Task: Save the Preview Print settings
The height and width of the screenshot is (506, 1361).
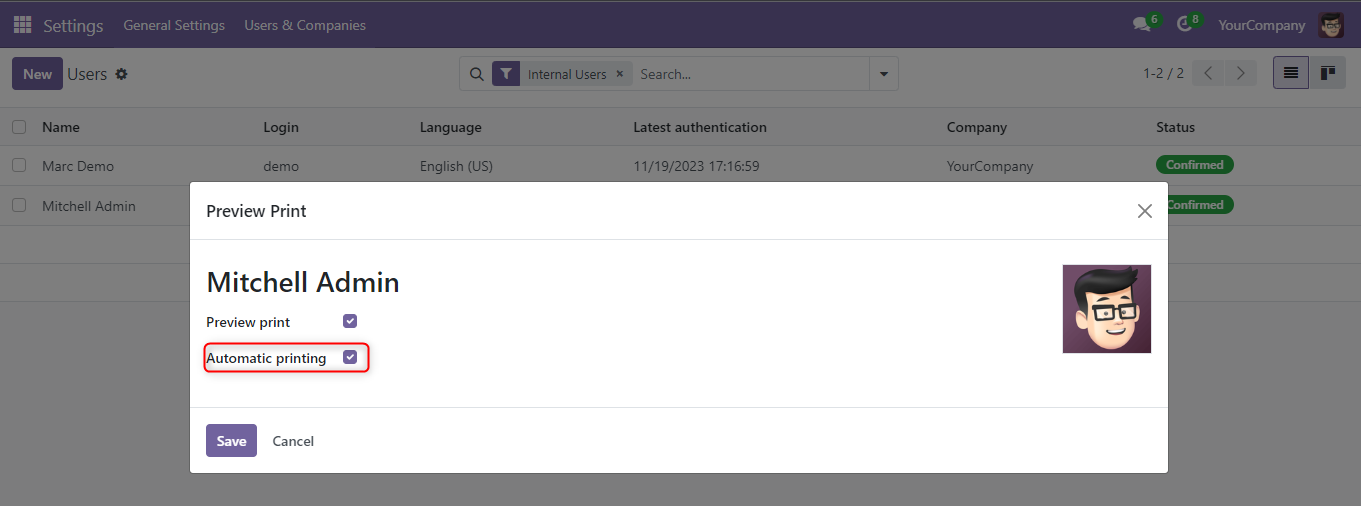Action: point(231,441)
